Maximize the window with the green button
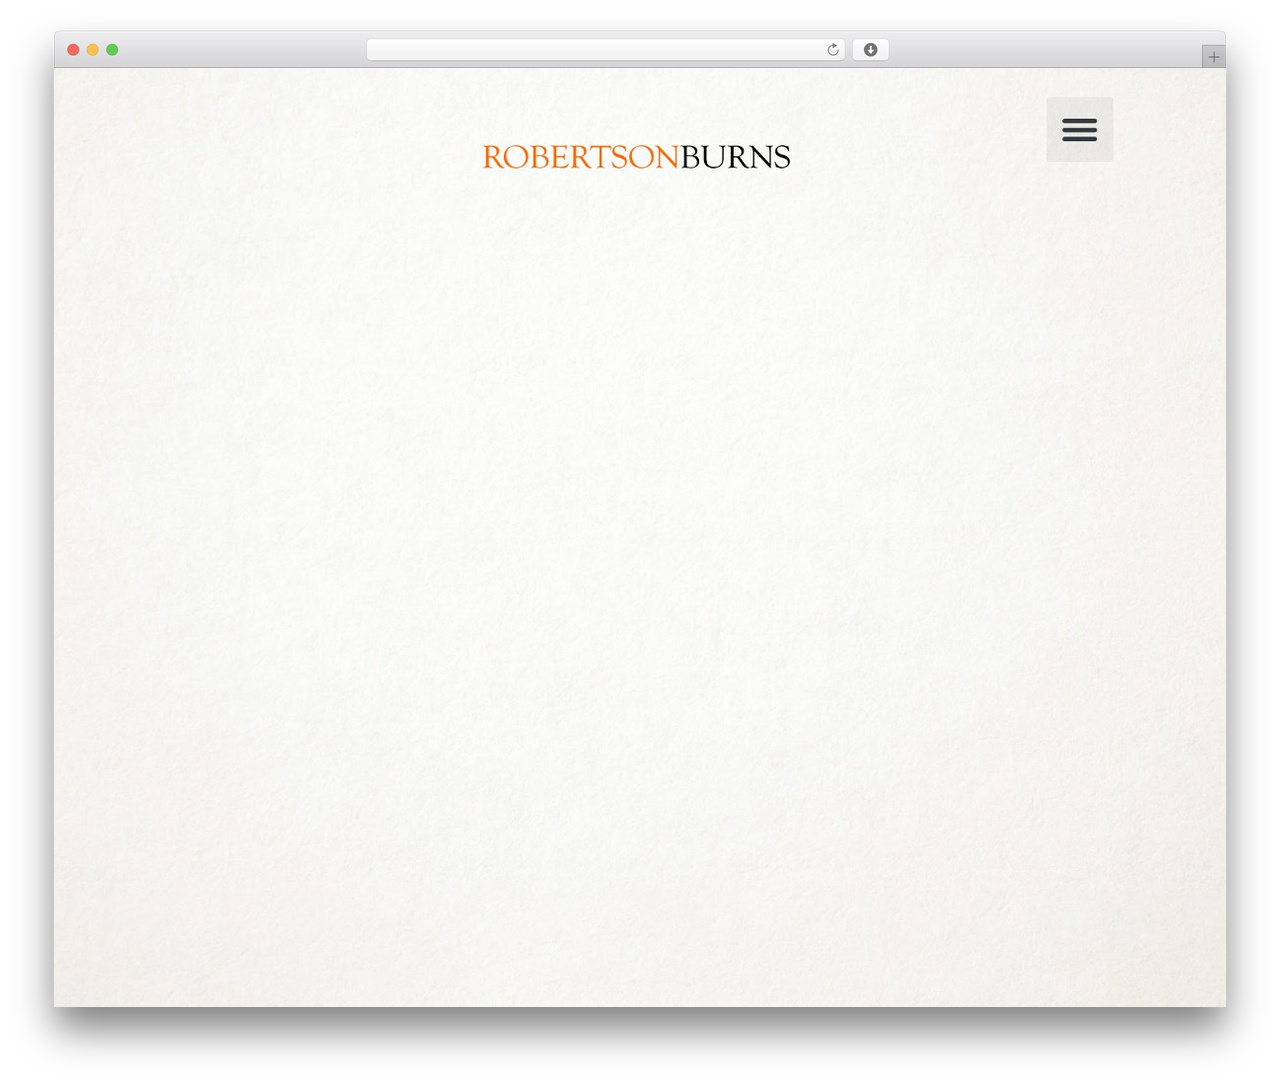Screen dimensions: 1280x1084 [112, 50]
